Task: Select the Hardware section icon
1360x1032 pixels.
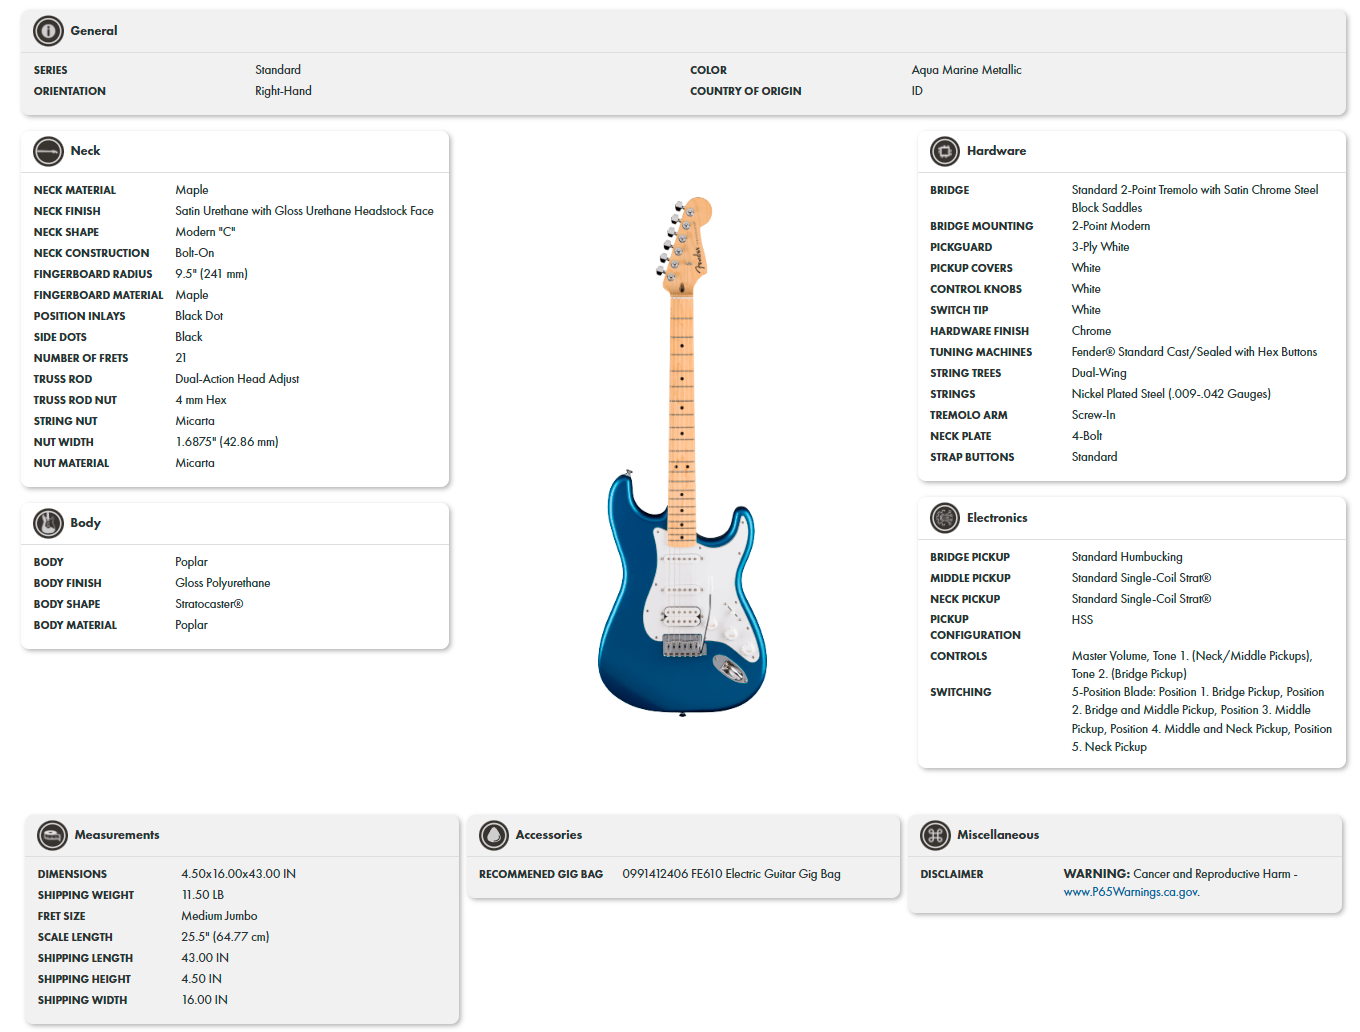Action: point(944,151)
